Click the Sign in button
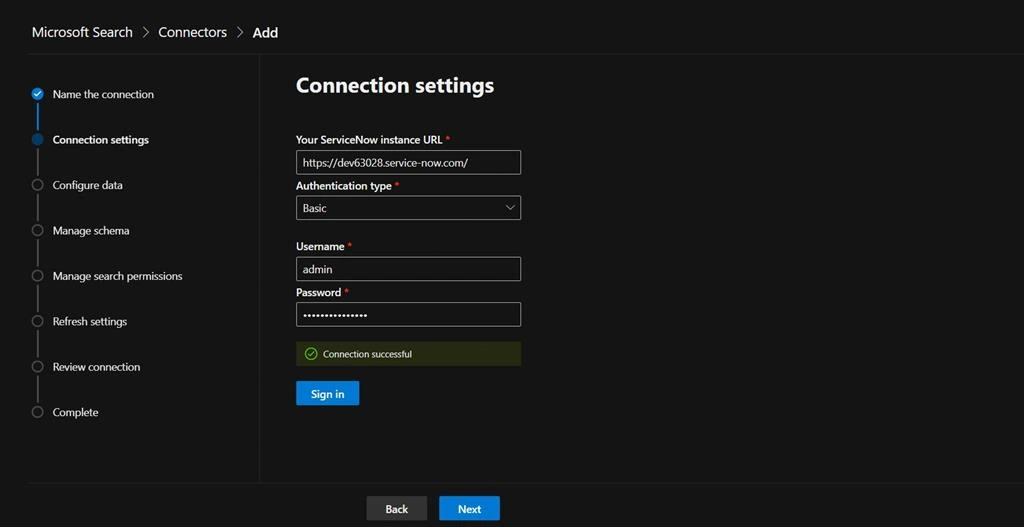1024x527 pixels. click(x=327, y=393)
